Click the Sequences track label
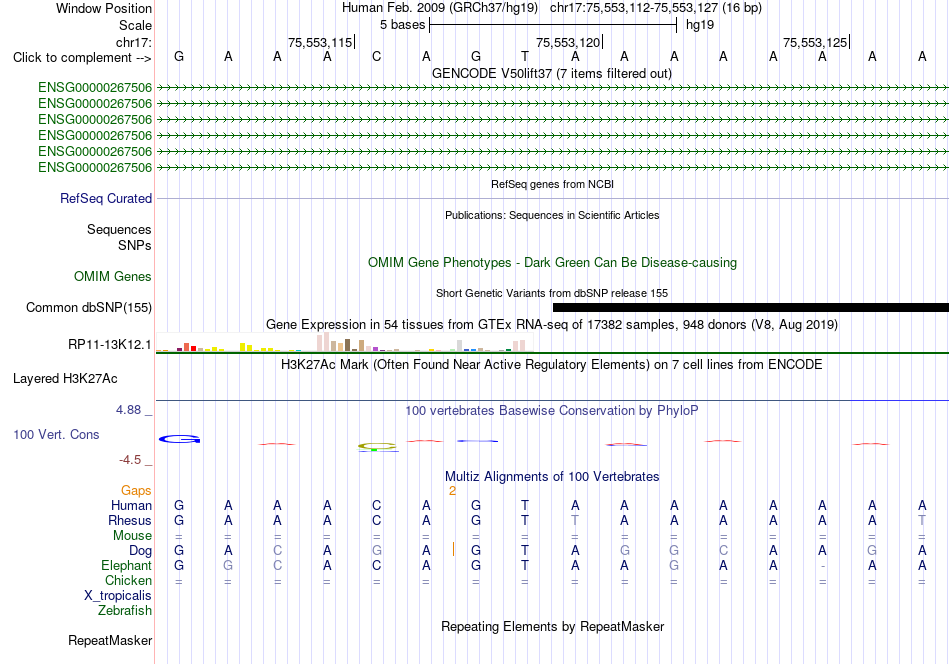 tap(119, 229)
